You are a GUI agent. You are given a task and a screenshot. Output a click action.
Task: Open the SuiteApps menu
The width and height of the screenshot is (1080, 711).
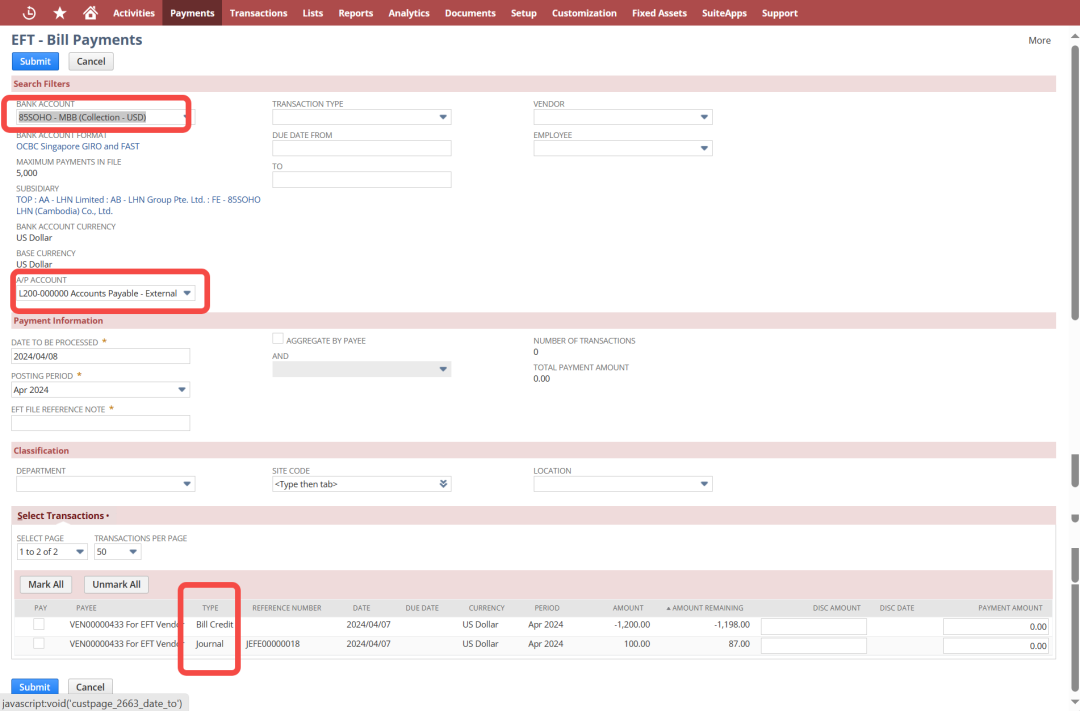point(724,13)
